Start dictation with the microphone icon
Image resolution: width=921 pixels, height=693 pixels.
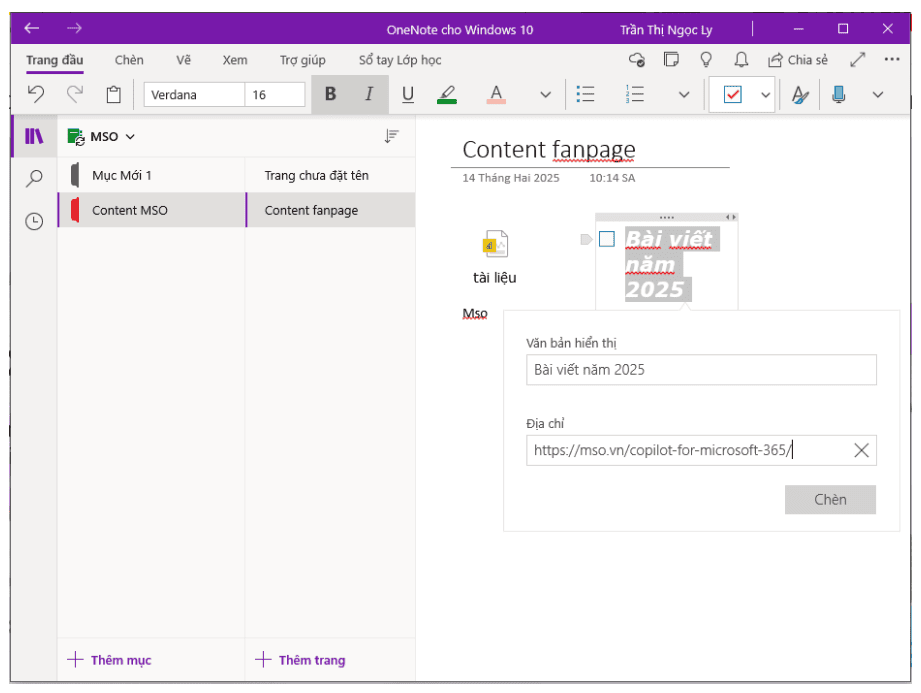pos(839,94)
